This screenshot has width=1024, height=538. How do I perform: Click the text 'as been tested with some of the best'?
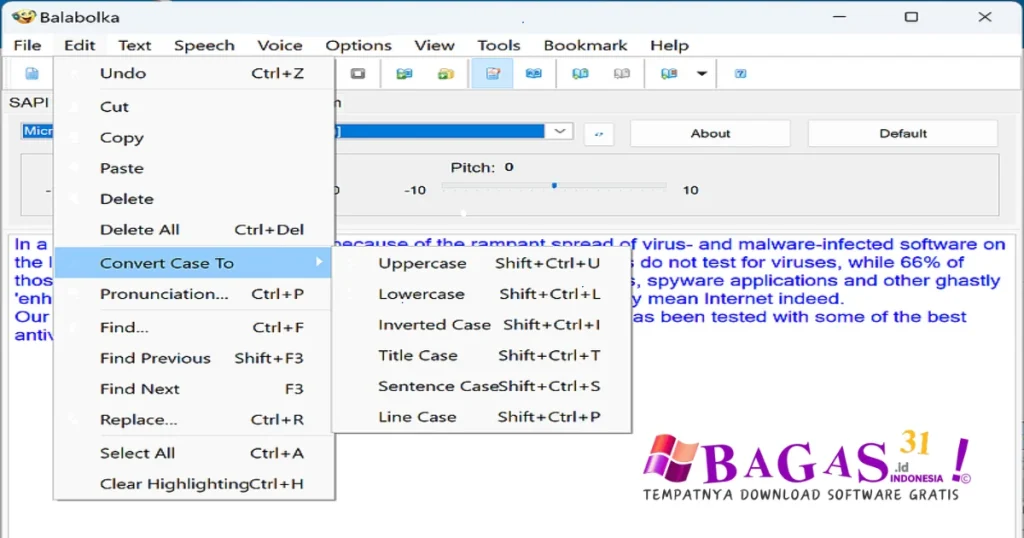799,317
